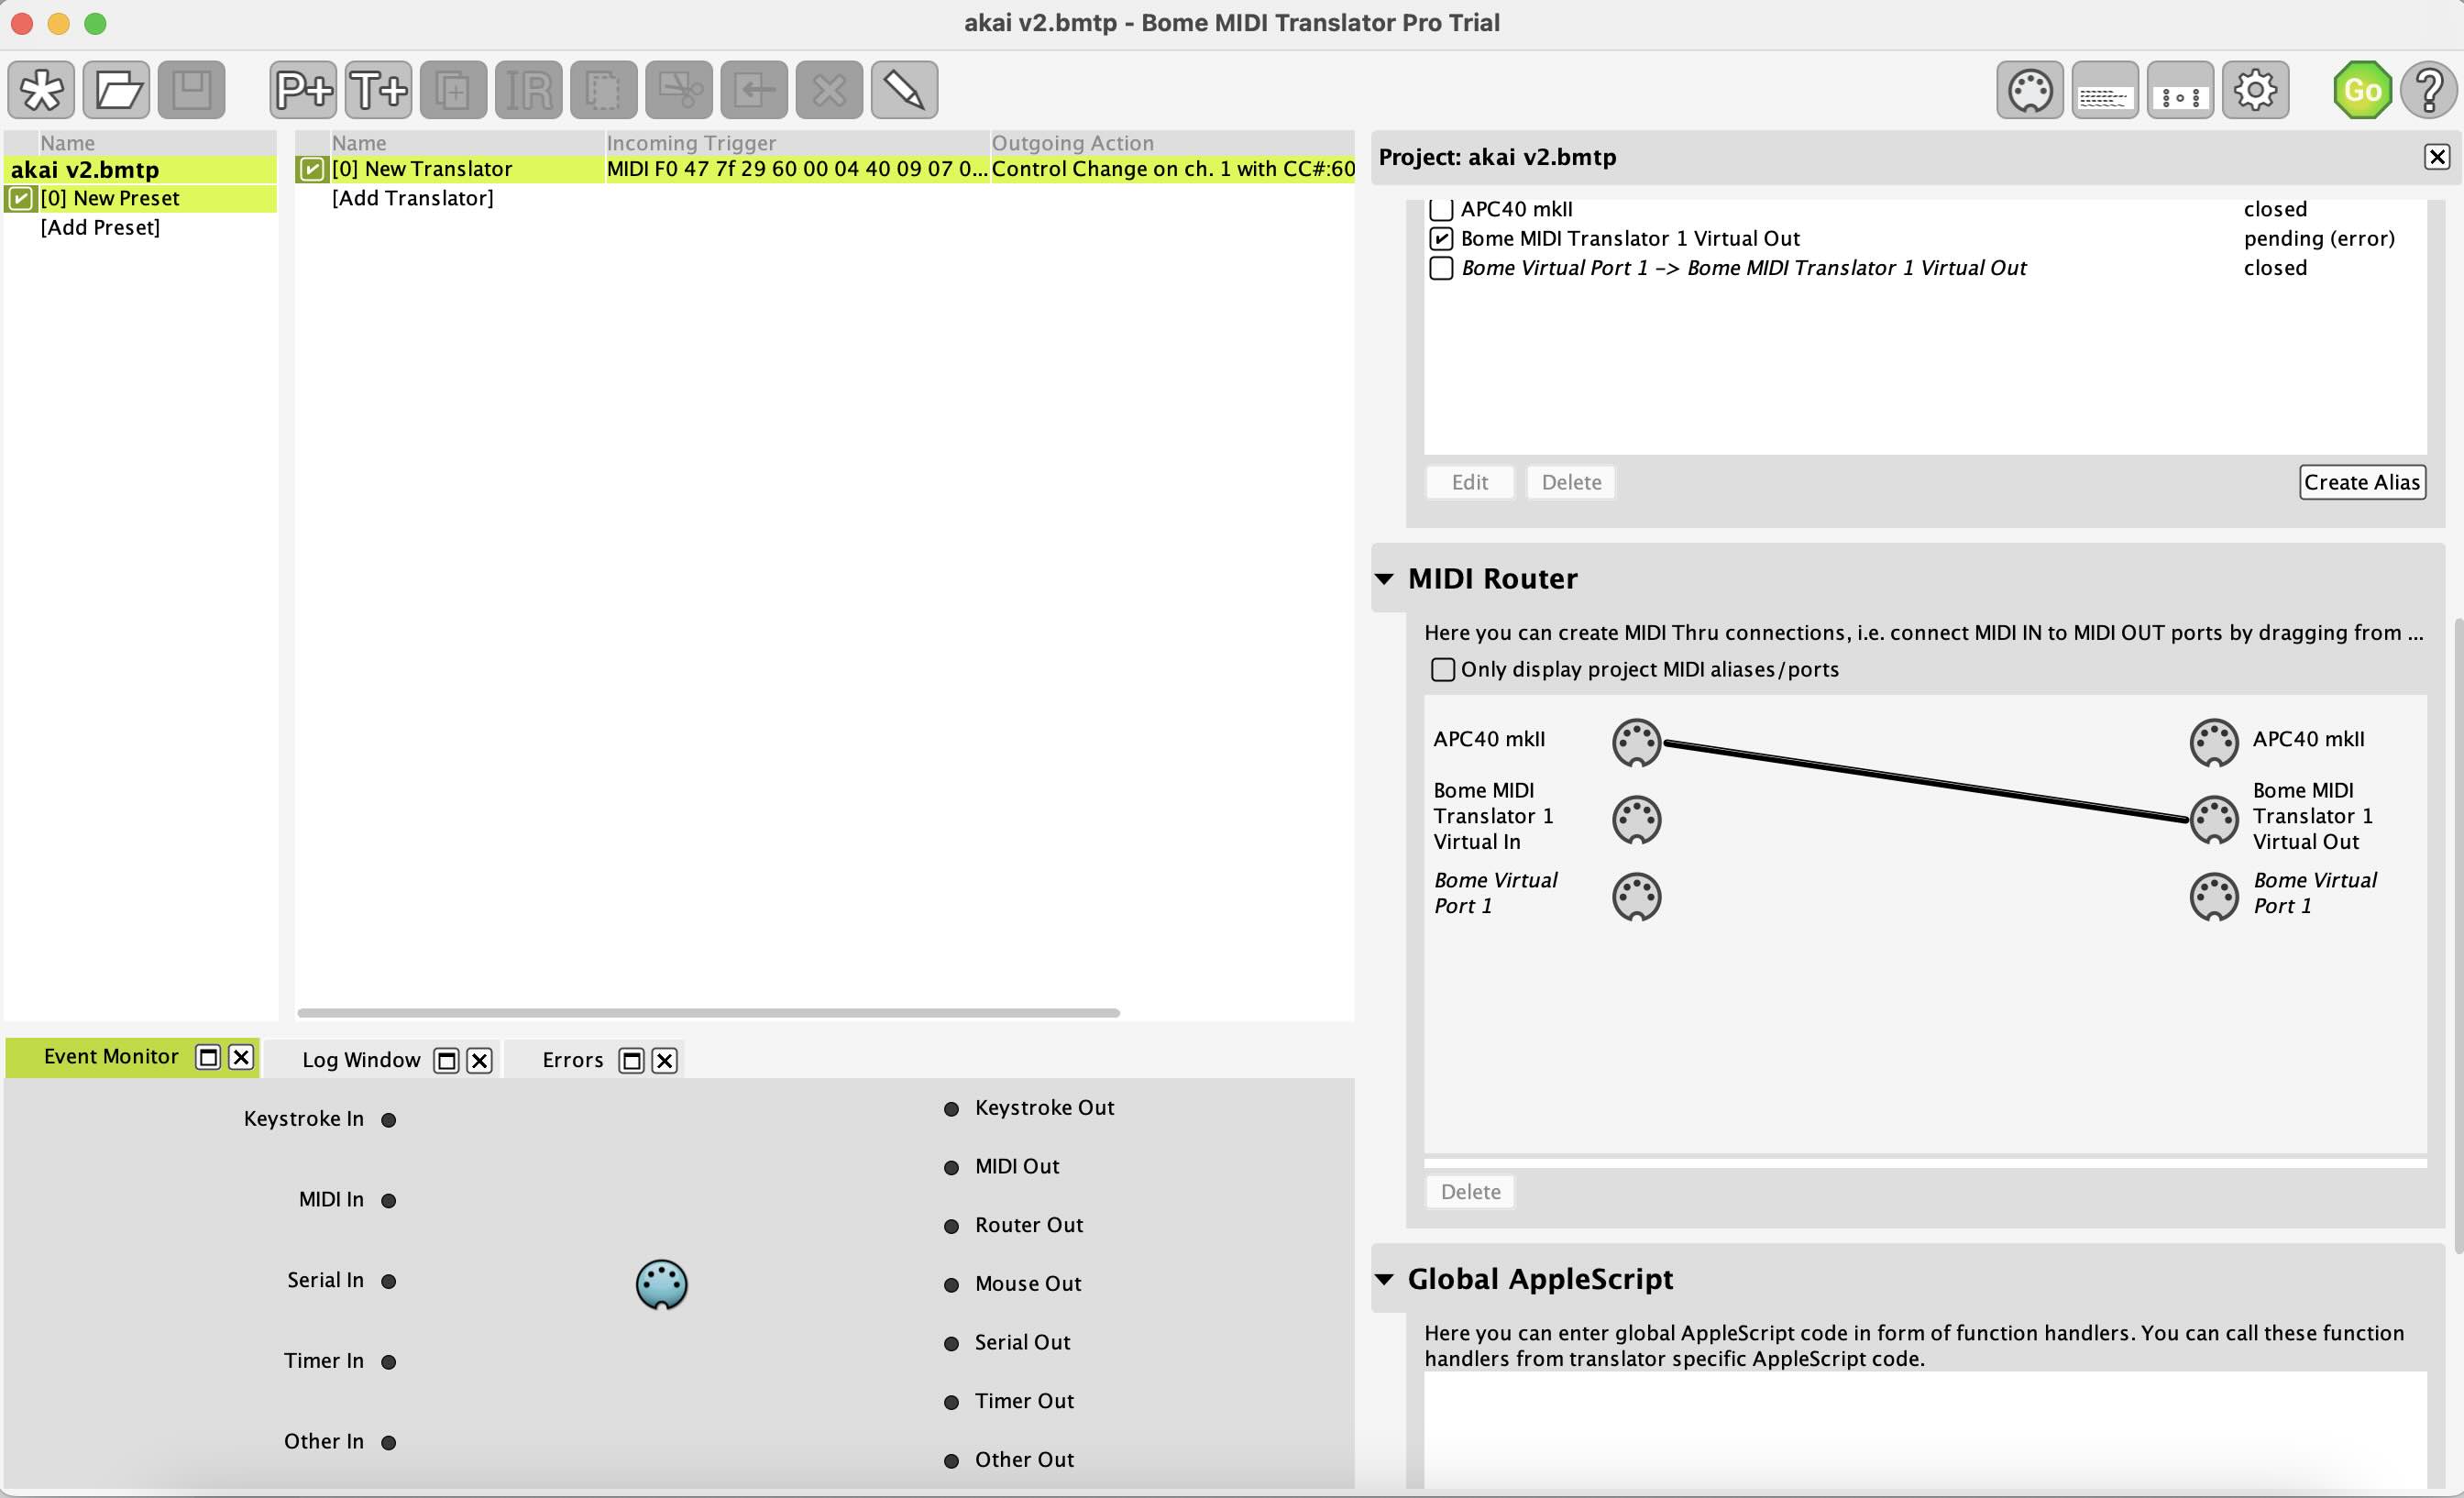Viewport: 2464px width, 1498px height.
Task: Open a project file with folder icon
Action: click(x=117, y=90)
